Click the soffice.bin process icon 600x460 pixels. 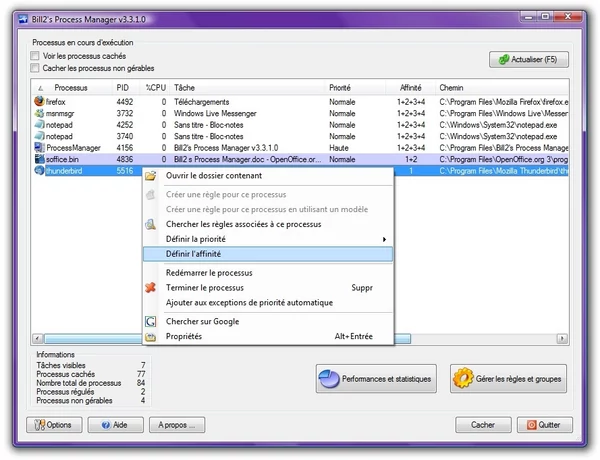[x=39, y=159]
